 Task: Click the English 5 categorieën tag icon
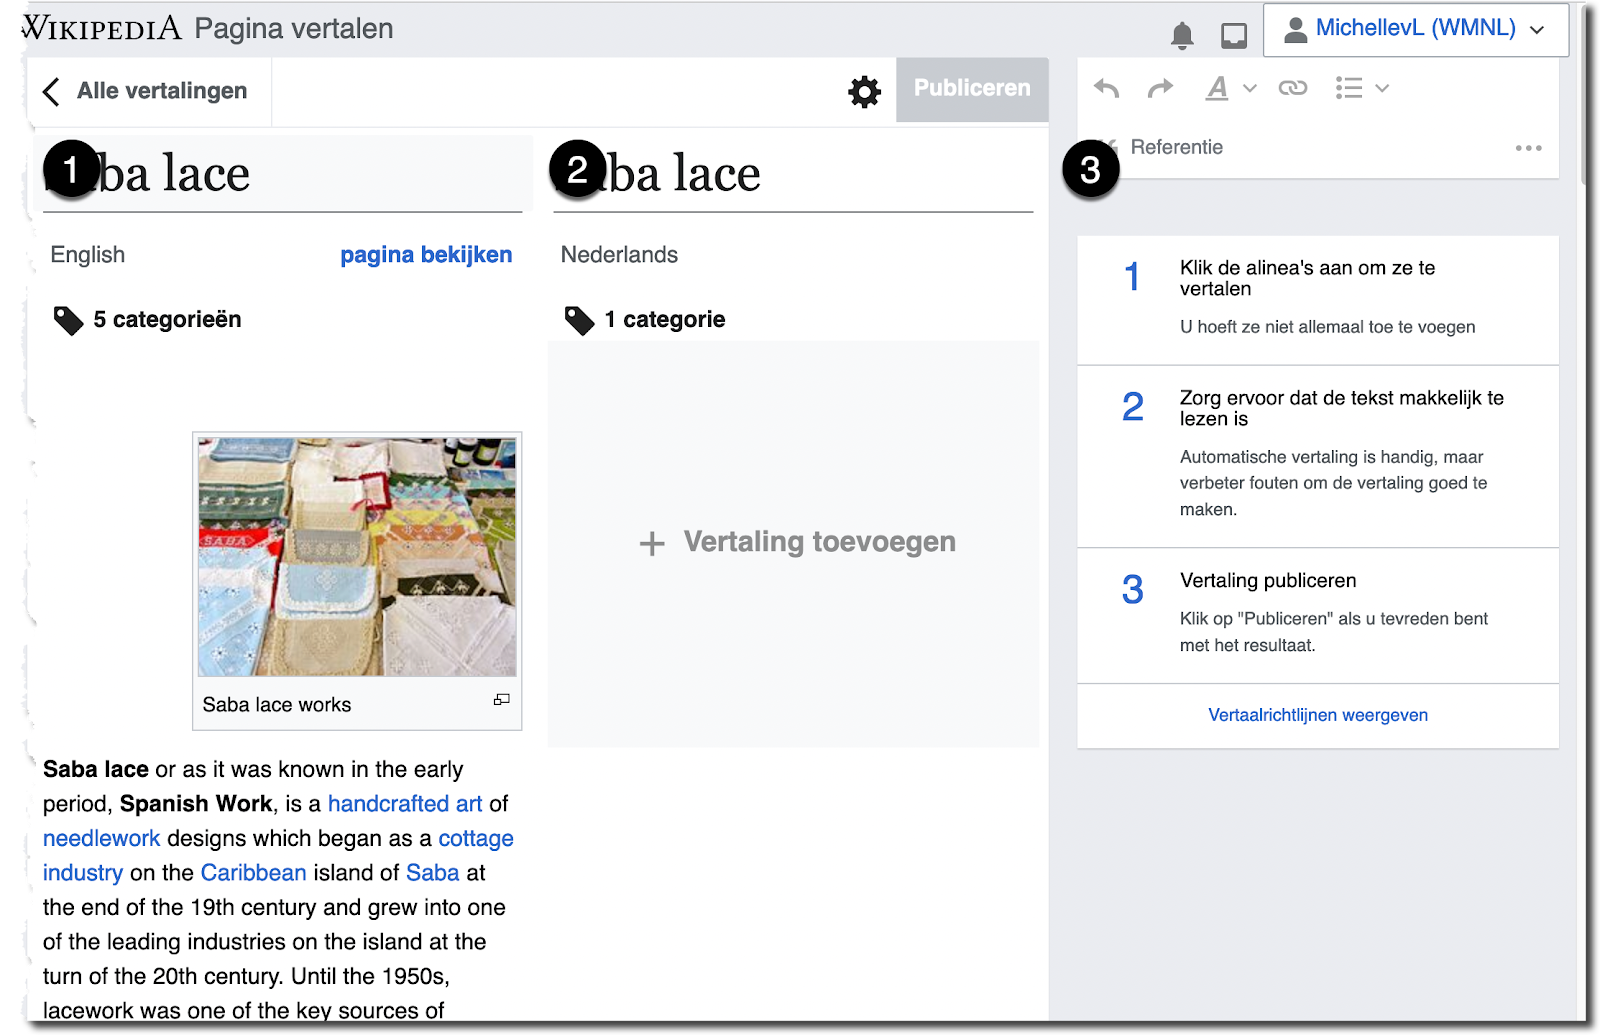(x=68, y=320)
